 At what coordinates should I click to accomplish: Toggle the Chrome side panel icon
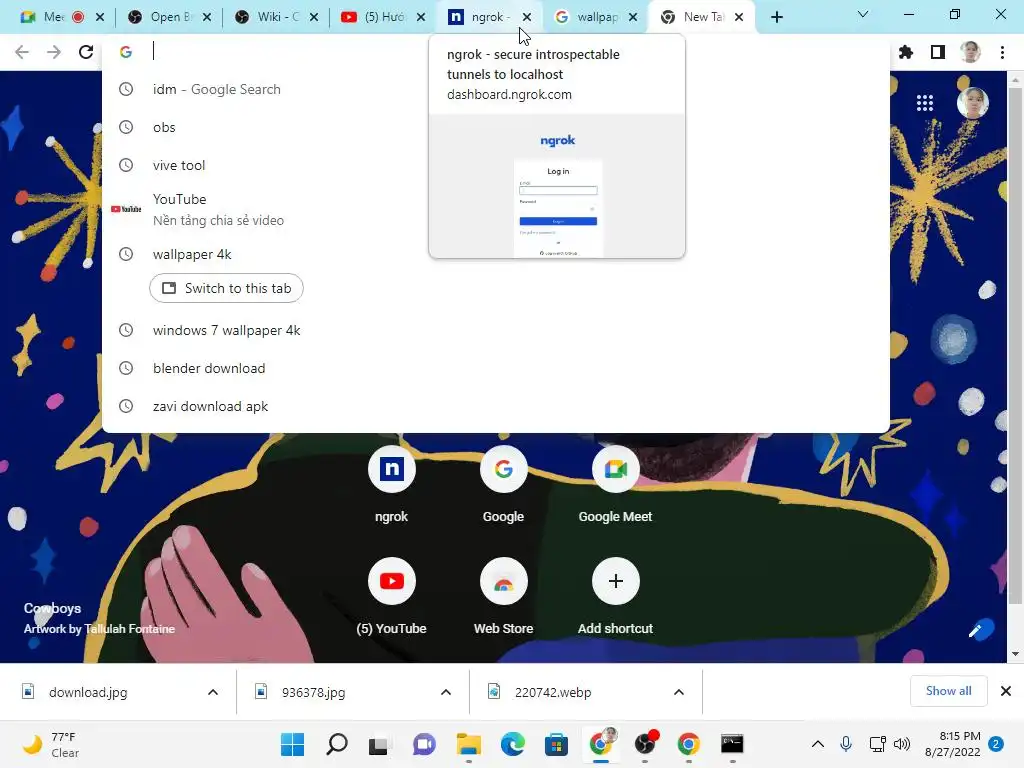(x=938, y=52)
